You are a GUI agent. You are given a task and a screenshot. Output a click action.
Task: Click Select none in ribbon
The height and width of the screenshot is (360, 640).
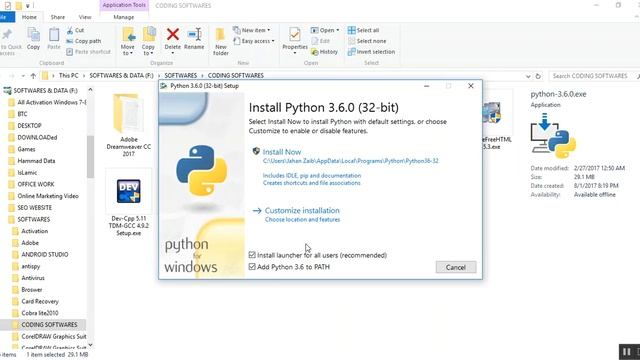click(367, 41)
